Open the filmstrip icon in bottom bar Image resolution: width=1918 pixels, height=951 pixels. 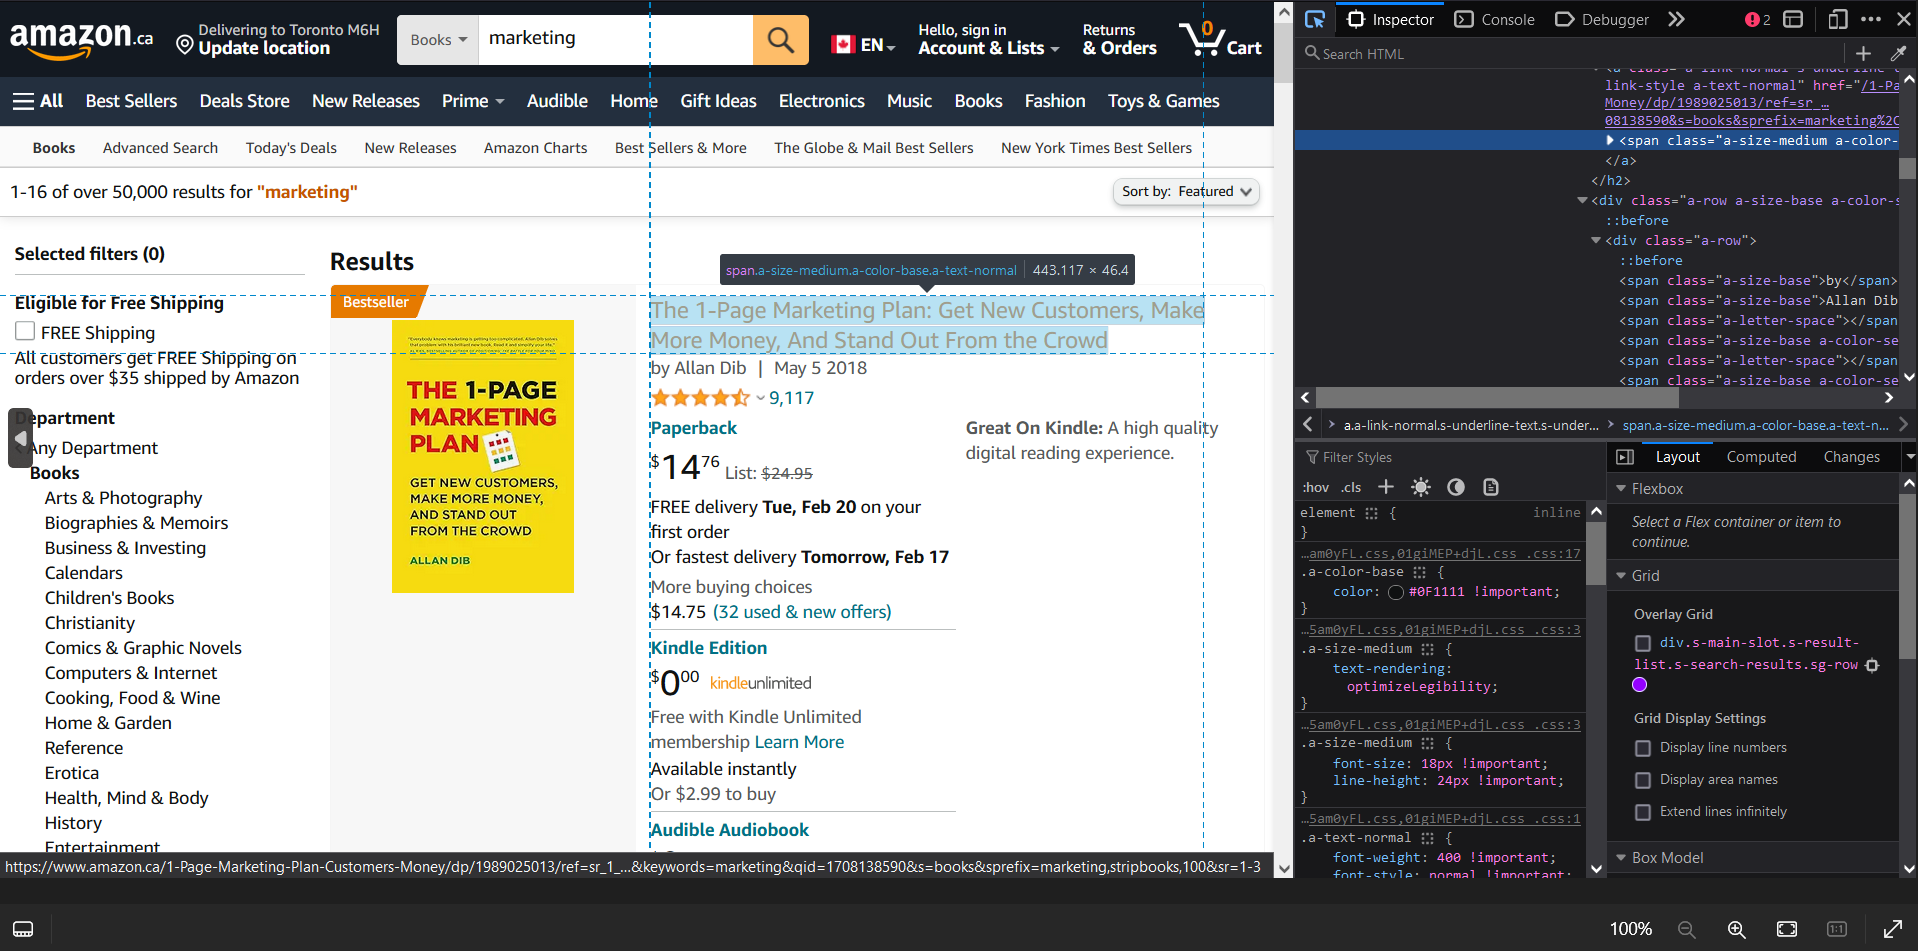click(23, 929)
